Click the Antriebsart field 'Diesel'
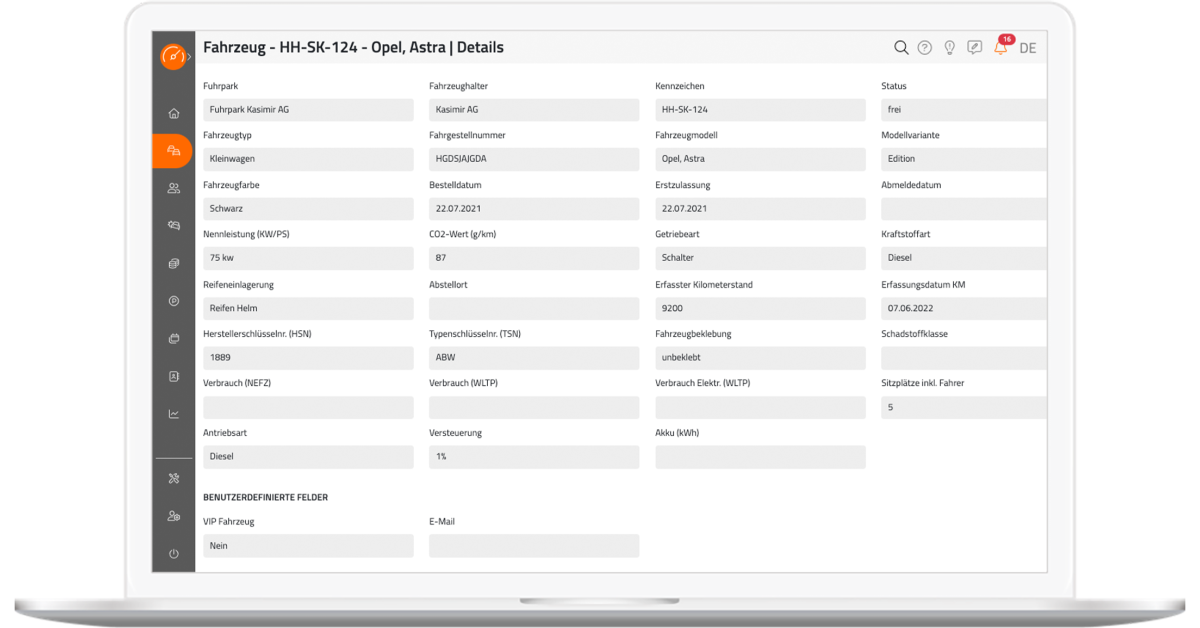Screen dimensions: 1200x628 point(308,456)
